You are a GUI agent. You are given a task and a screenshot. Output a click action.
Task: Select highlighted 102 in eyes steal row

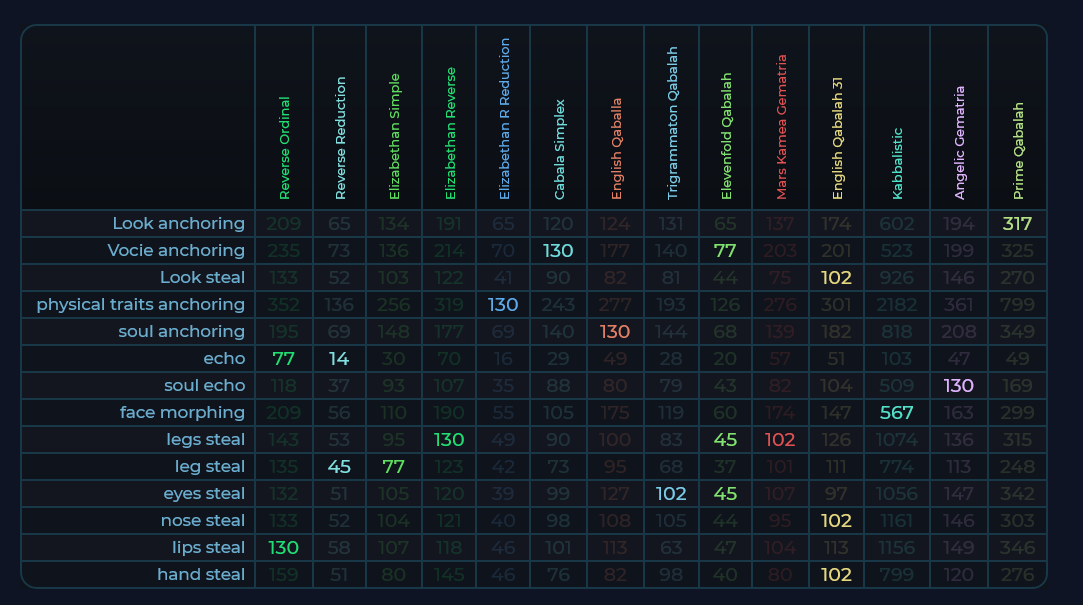[x=671, y=494]
